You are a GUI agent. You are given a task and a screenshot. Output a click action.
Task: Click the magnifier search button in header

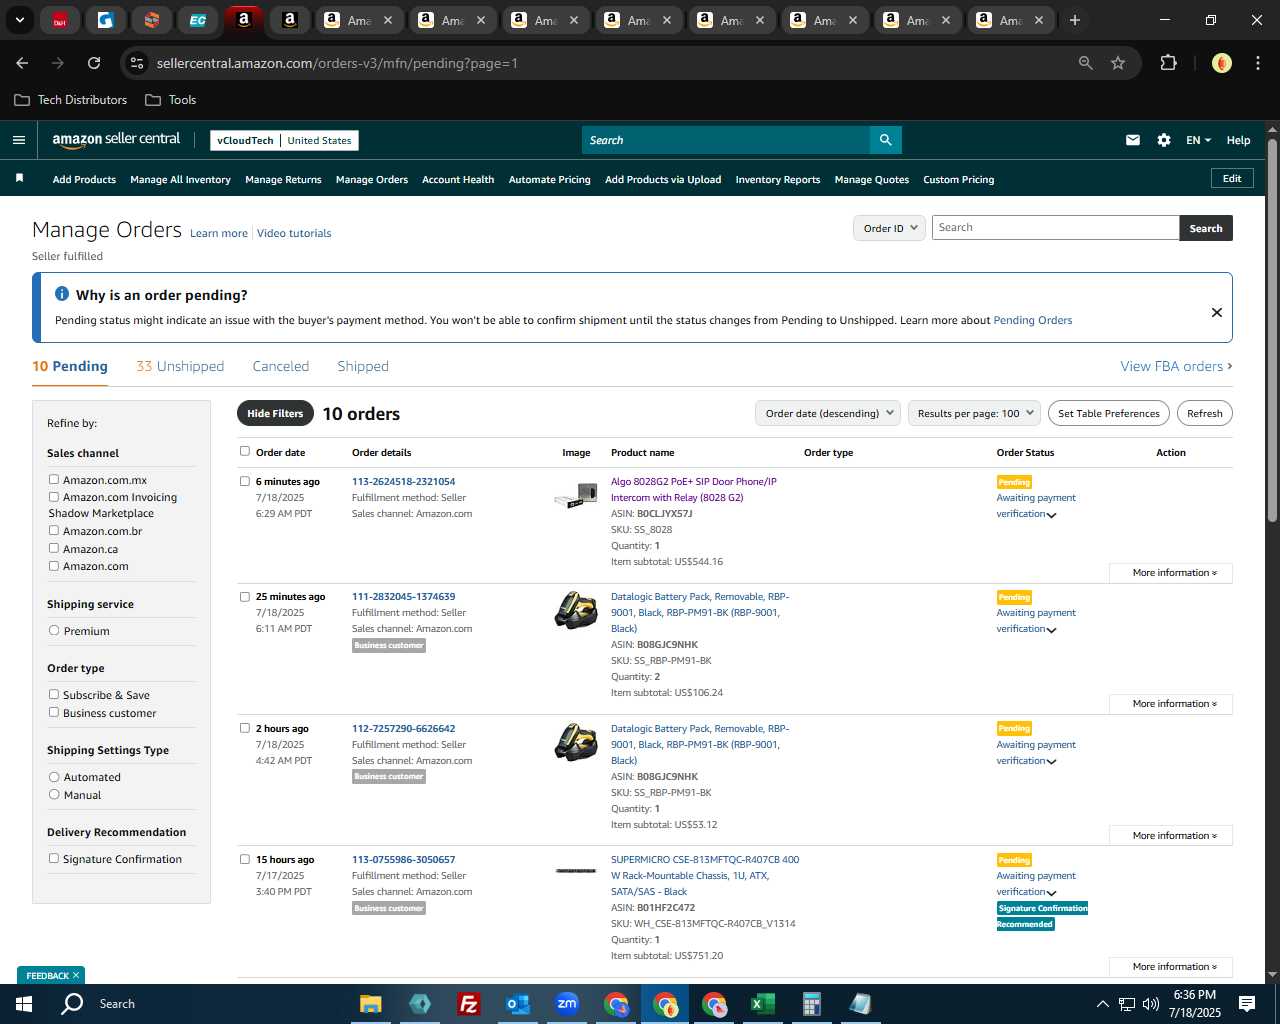[885, 140]
